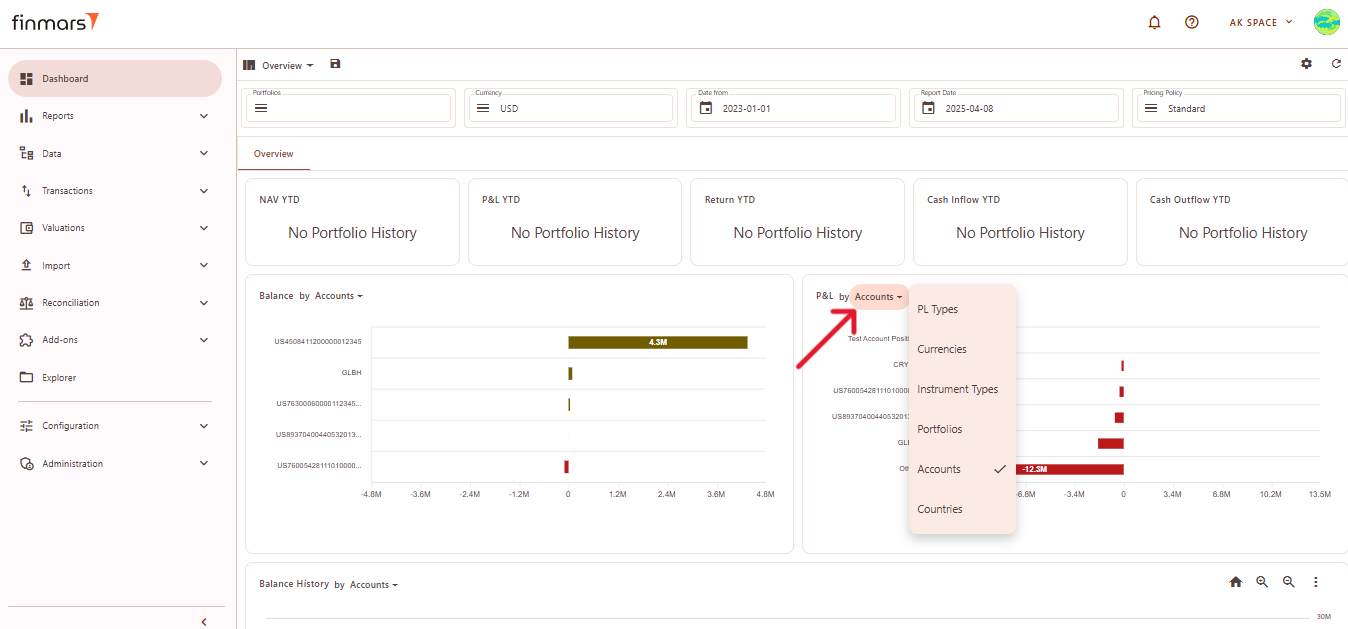Click the notifications bell icon
The image size is (1348, 629).
[1154, 22]
